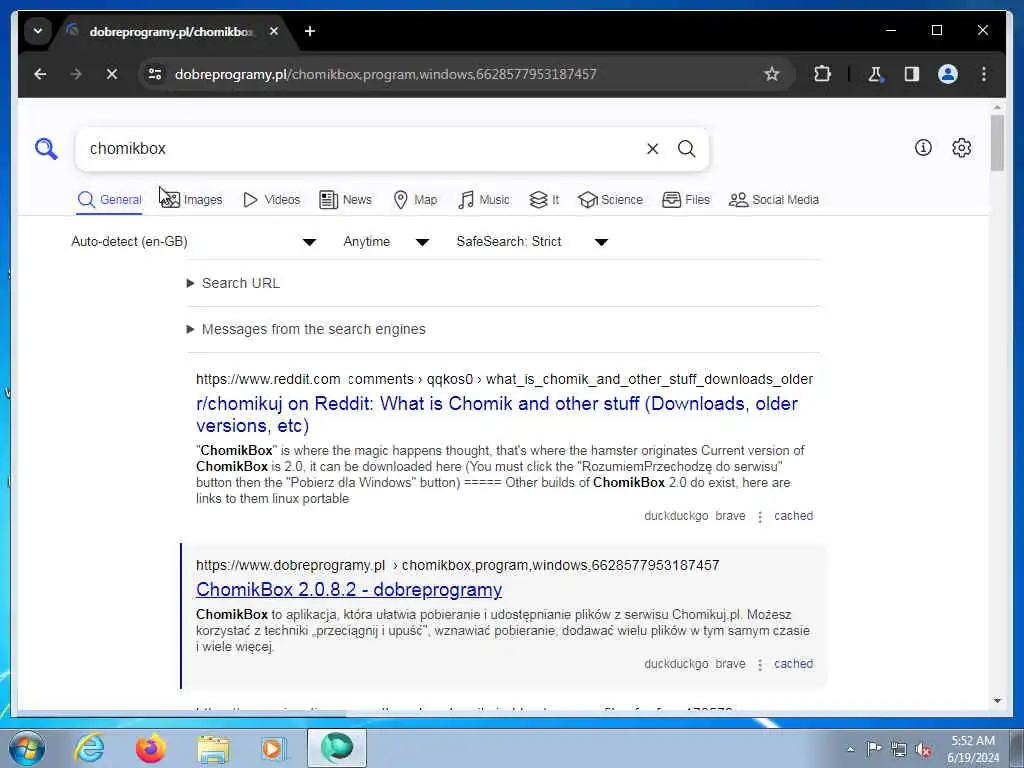Click the address bar URL text
This screenshot has height=768, width=1024.
click(x=385, y=74)
